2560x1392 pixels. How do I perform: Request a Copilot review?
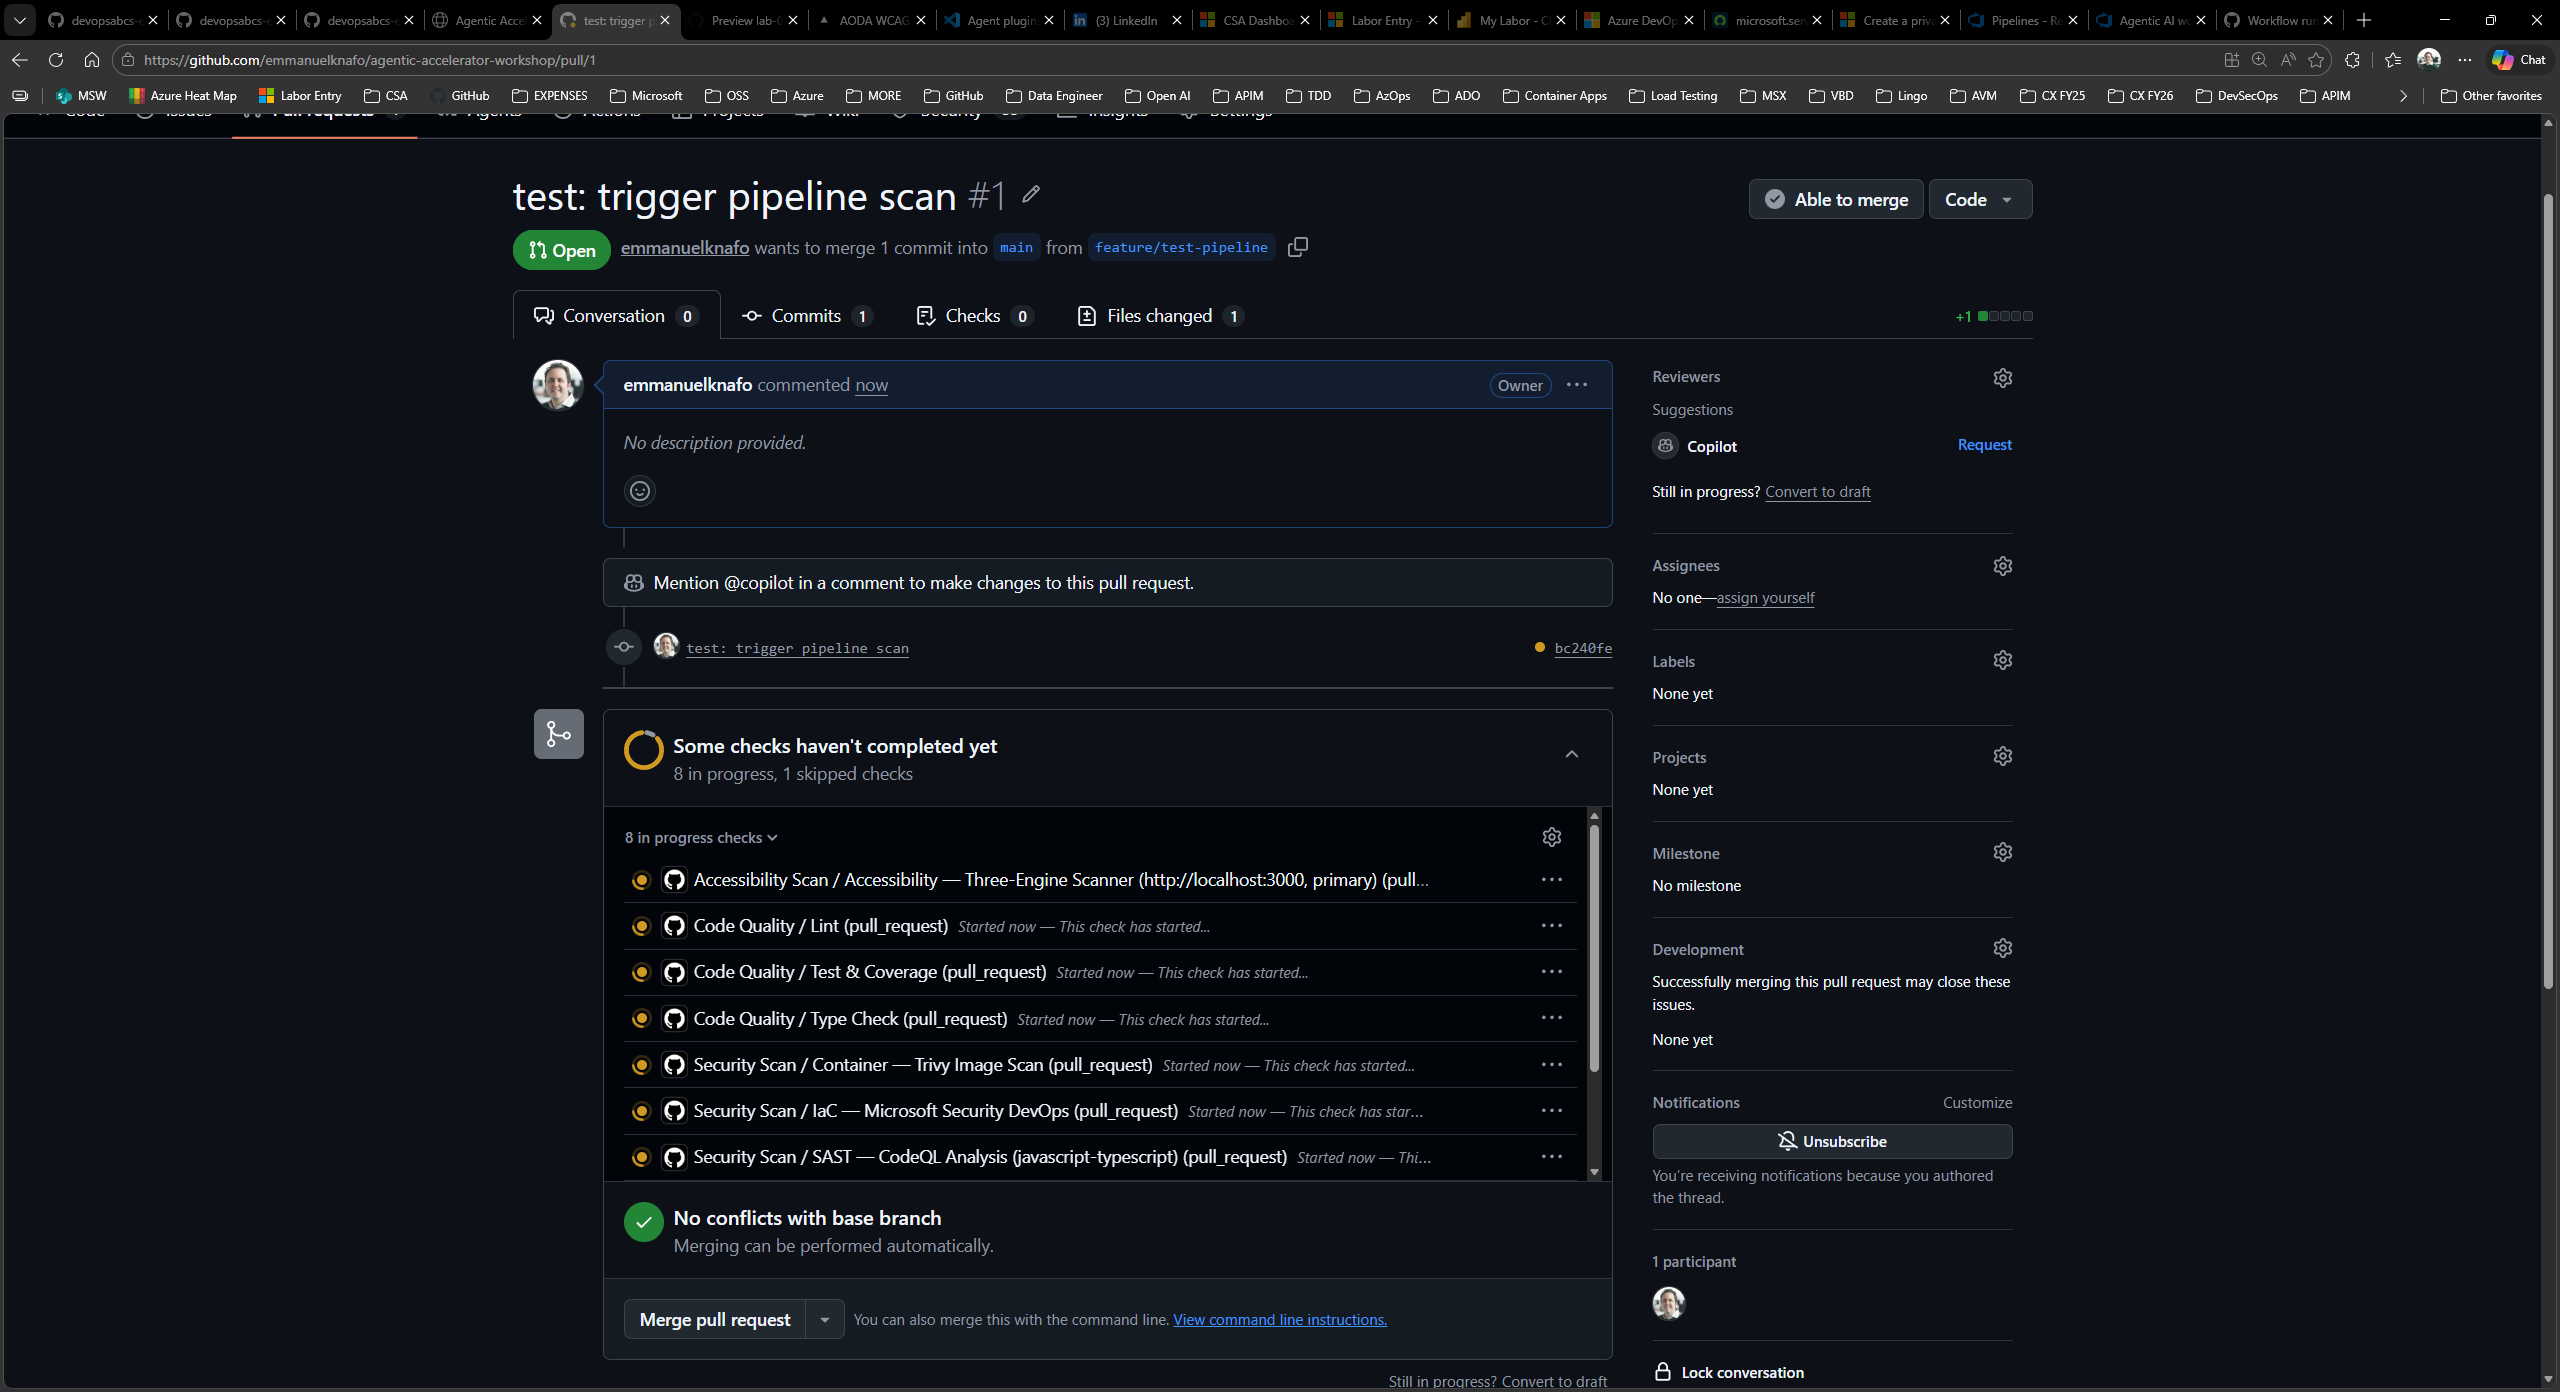pyautogui.click(x=1984, y=444)
